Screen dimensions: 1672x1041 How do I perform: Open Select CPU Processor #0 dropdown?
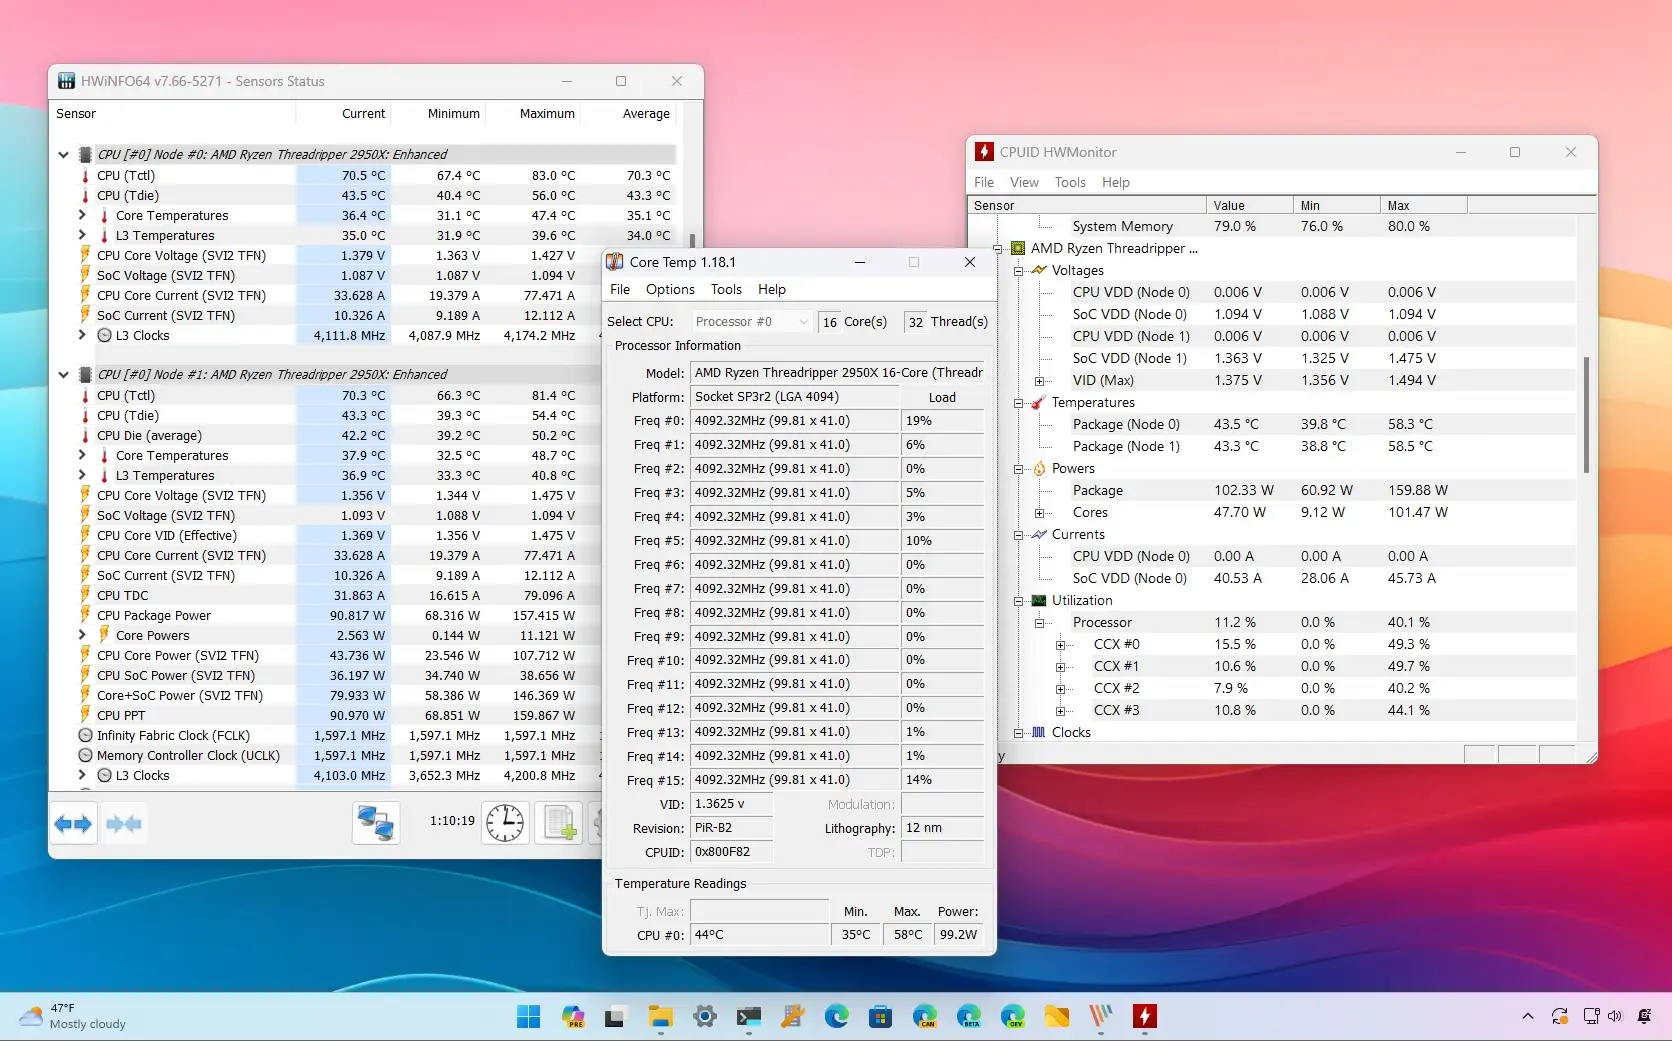click(x=751, y=321)
